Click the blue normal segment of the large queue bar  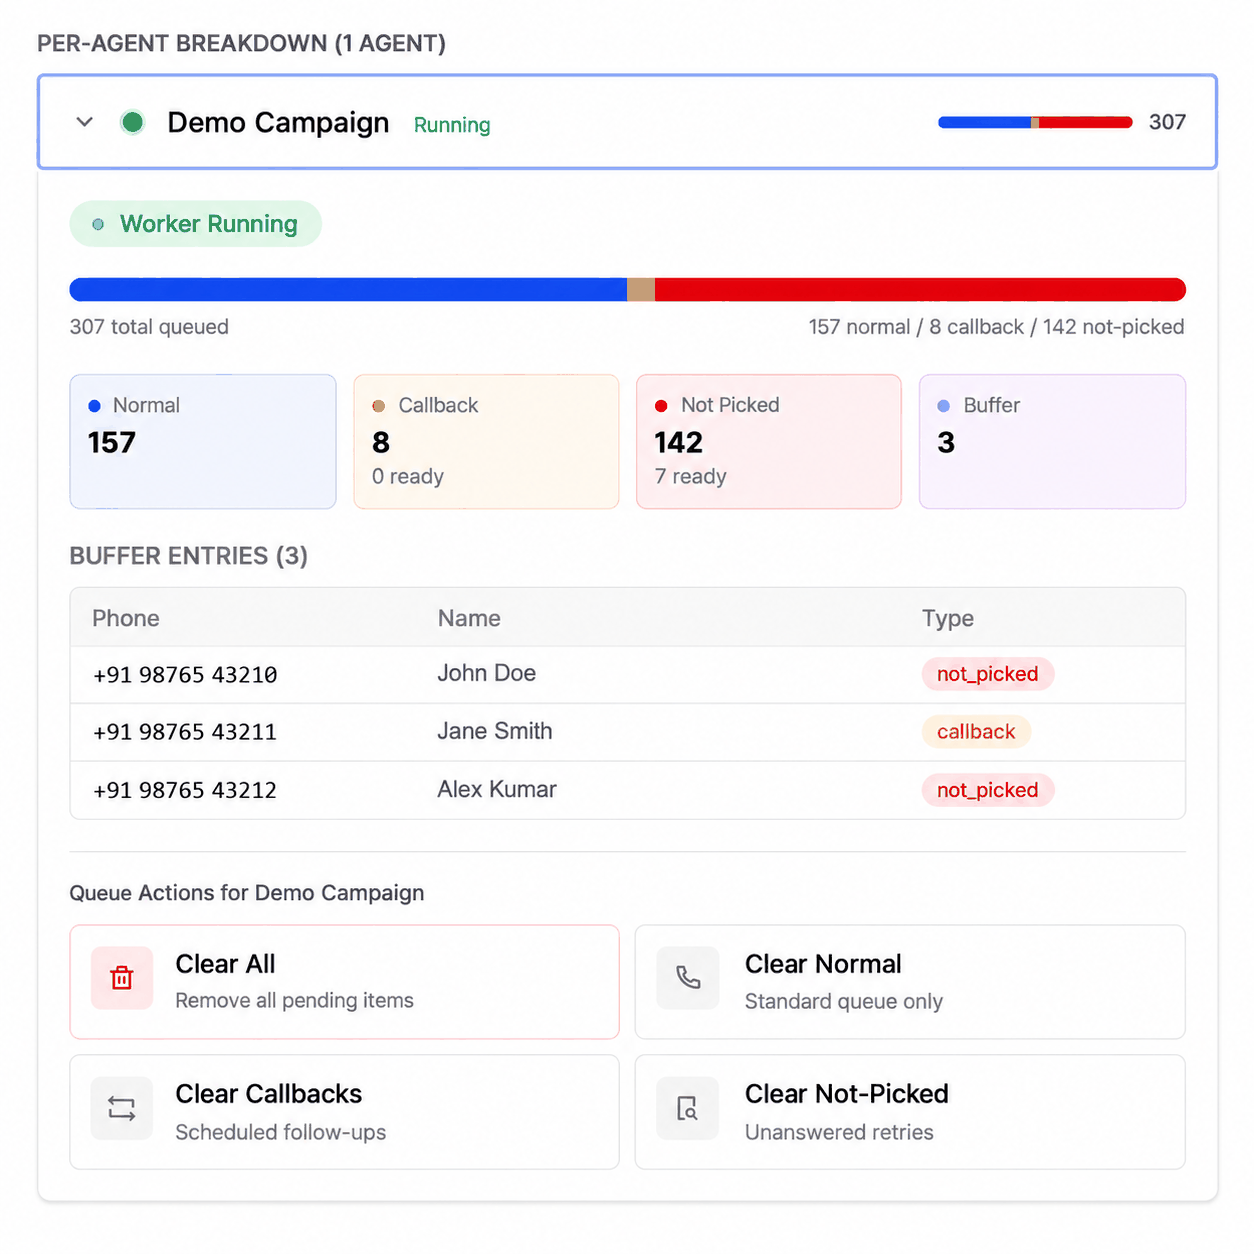click(348, 290)
